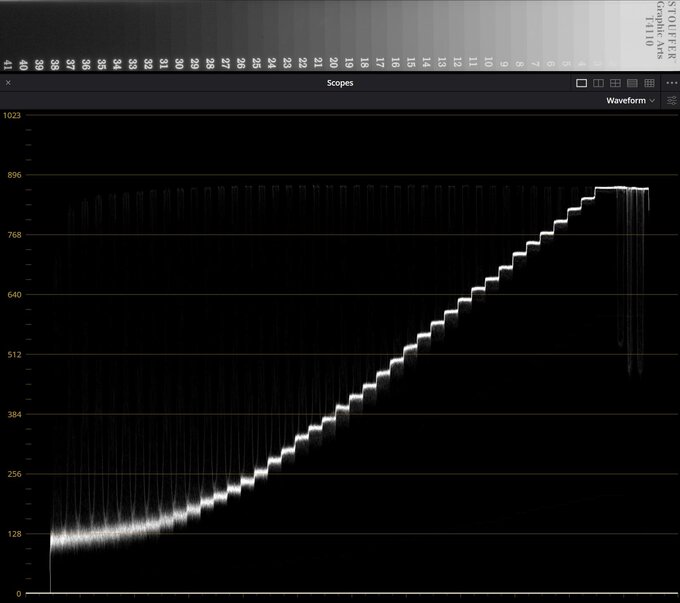Image resolution: width=680 pixels, height=603 pixels.
Task: Select the nine-up grid scope layout
Action: (649, 83)
